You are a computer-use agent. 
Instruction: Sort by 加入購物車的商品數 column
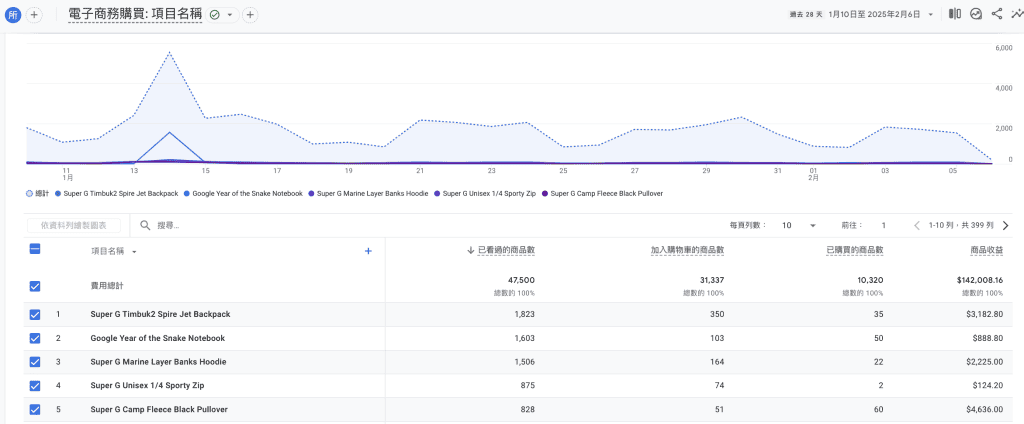pos(687,250)
